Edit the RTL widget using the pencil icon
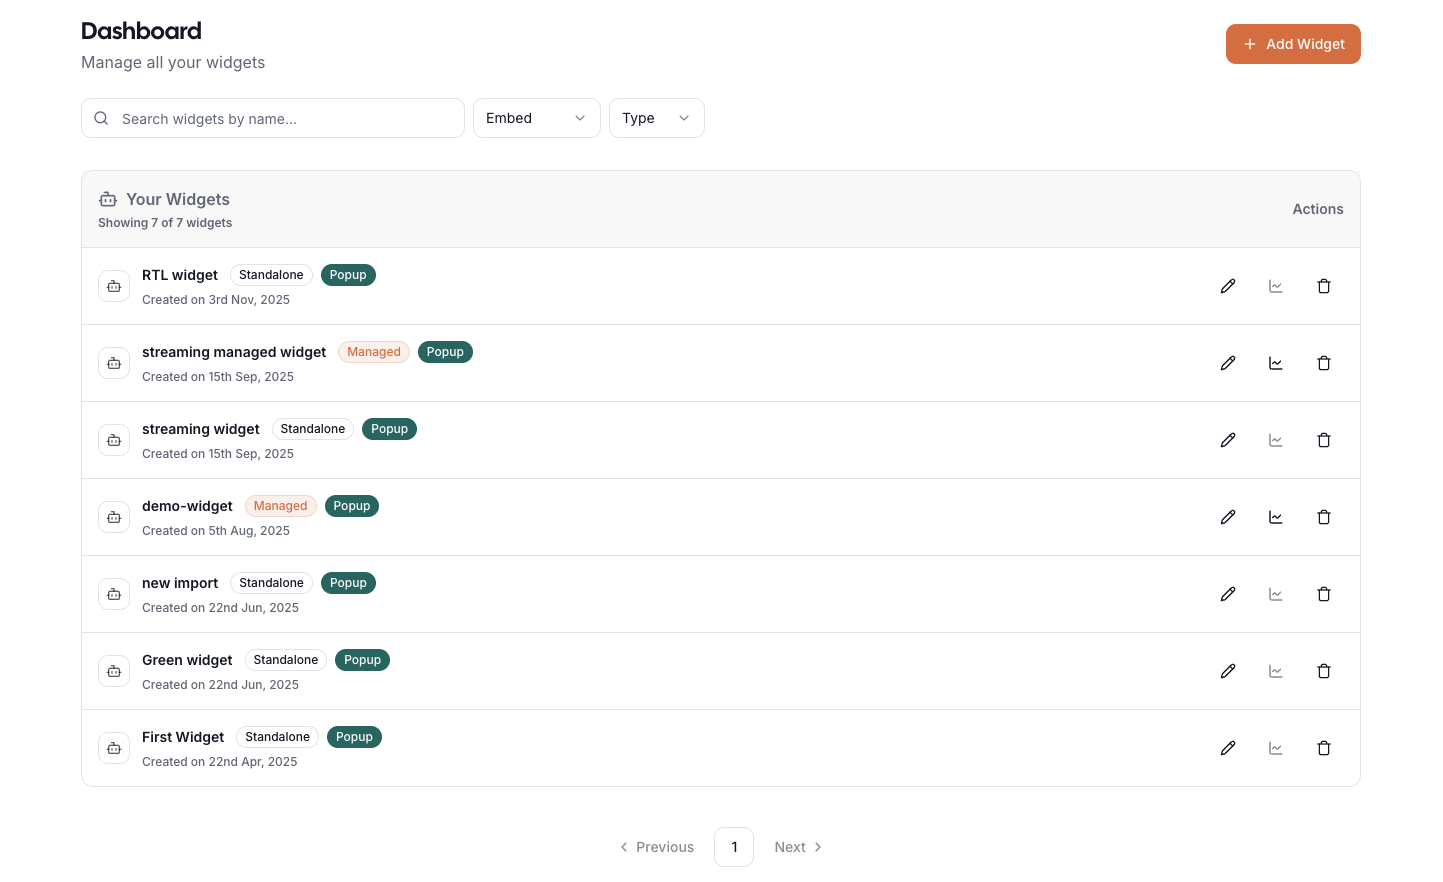Viewport: 1443px width, 882px height. pos(1228,286)
